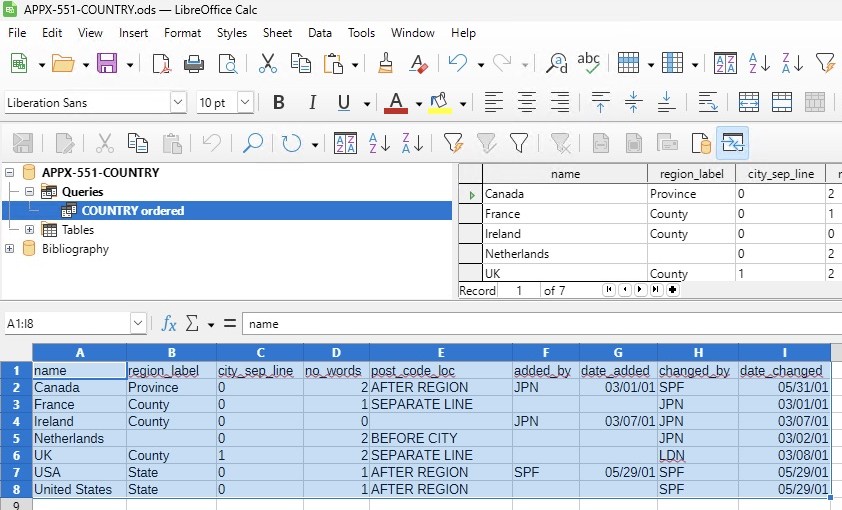This screenshot has height=510, width=842.
Task: Open the font size dropdown
Action: click(x=245, y=102)
